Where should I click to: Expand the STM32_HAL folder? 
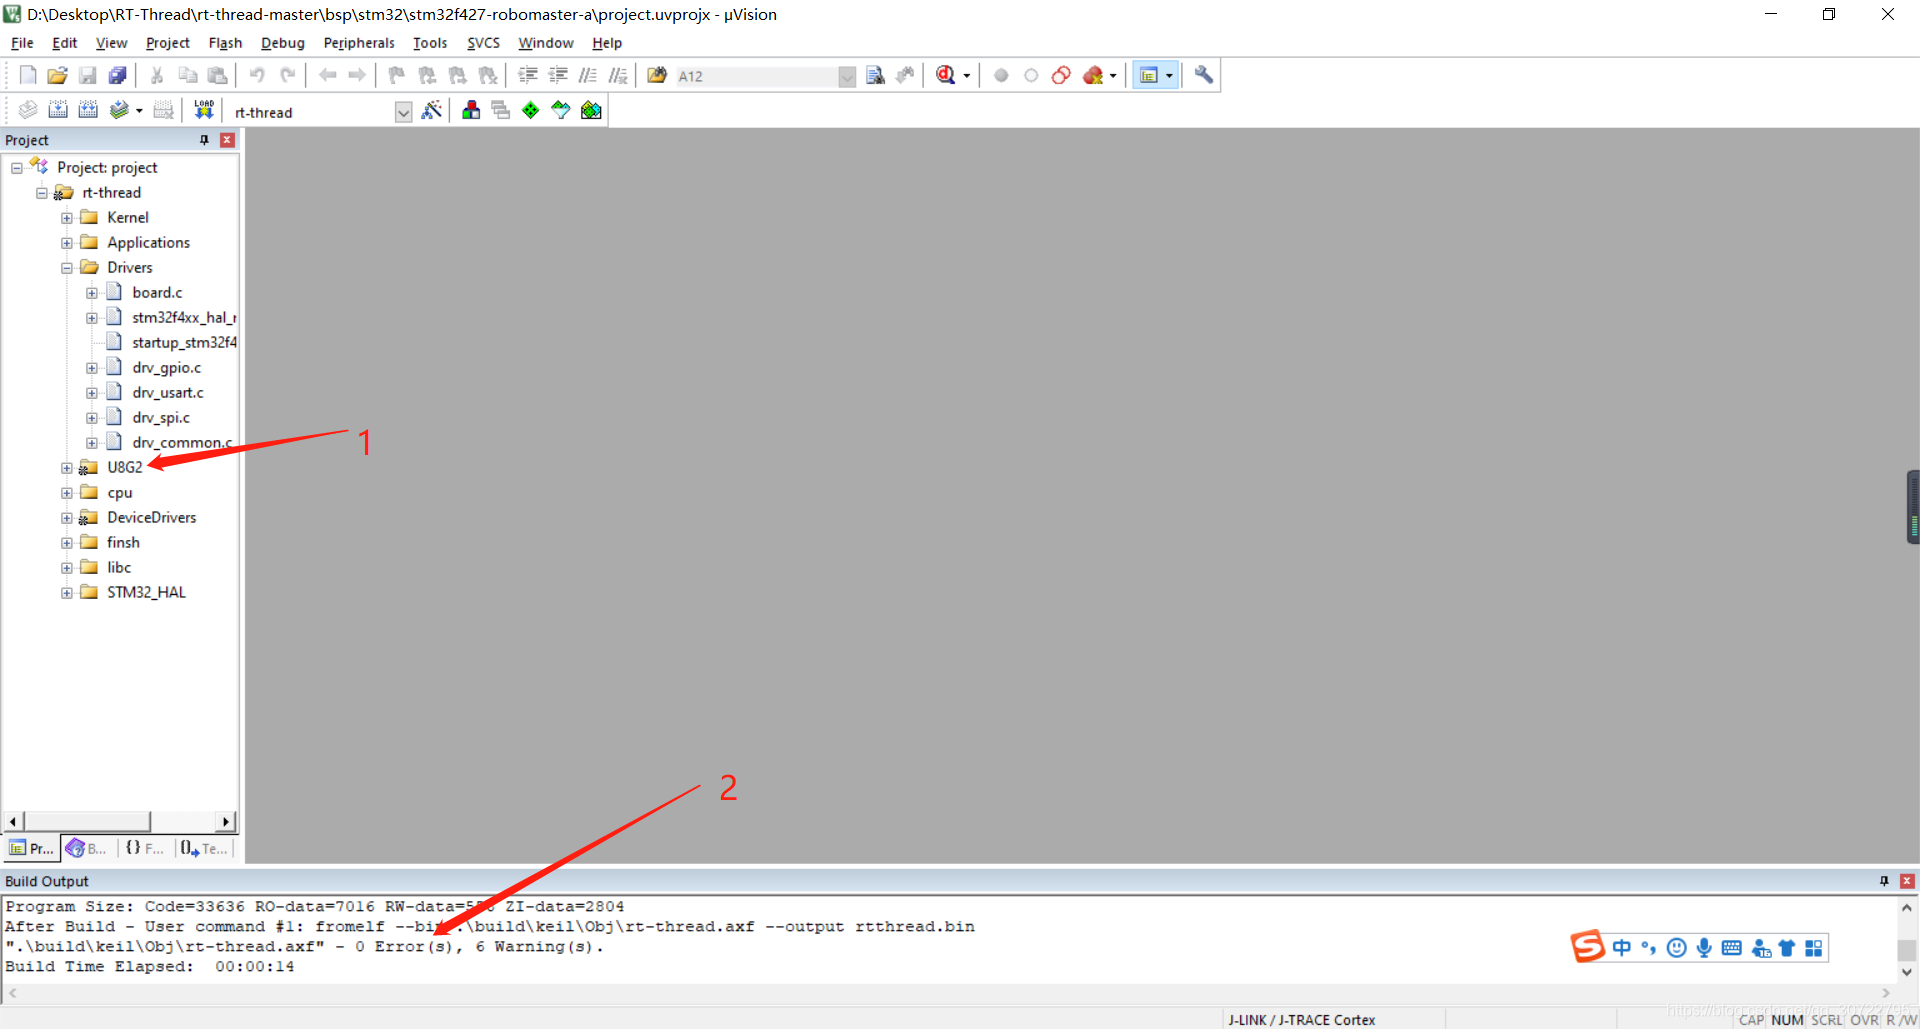[x=67, y=593]
